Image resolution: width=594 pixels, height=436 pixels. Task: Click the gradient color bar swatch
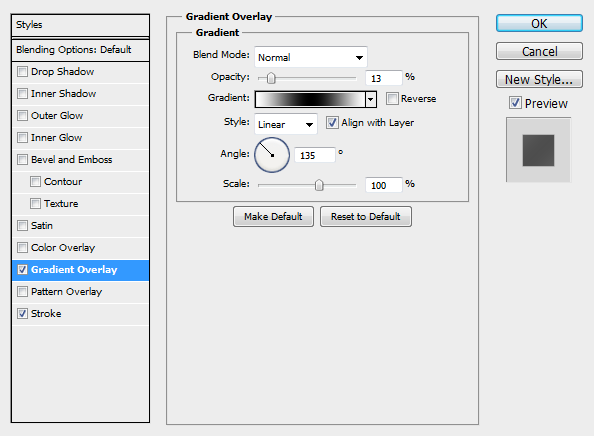[310, 99]
